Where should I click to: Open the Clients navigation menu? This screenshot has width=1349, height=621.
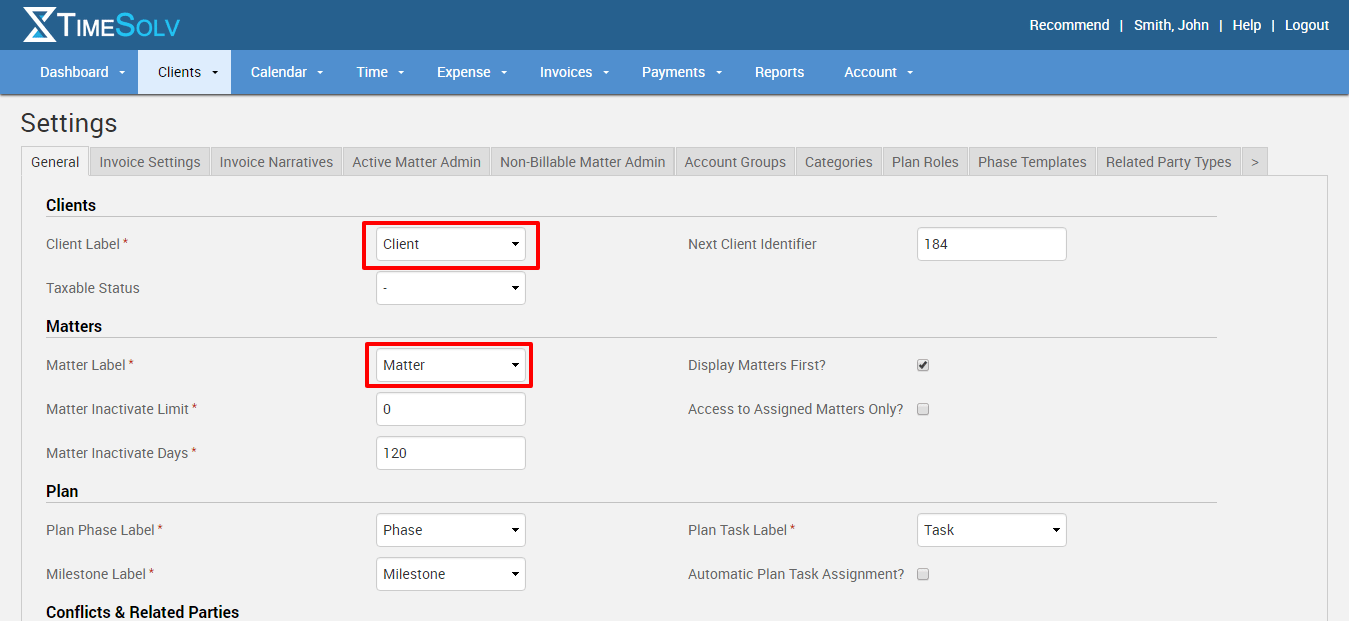click(x=183, y=72)
